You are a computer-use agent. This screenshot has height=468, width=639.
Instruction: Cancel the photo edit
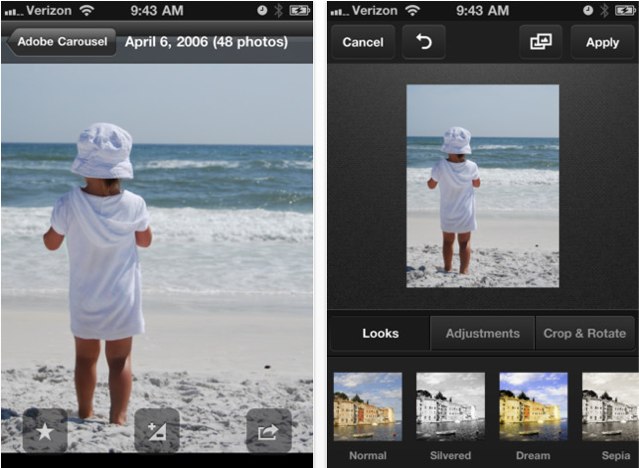363,42
